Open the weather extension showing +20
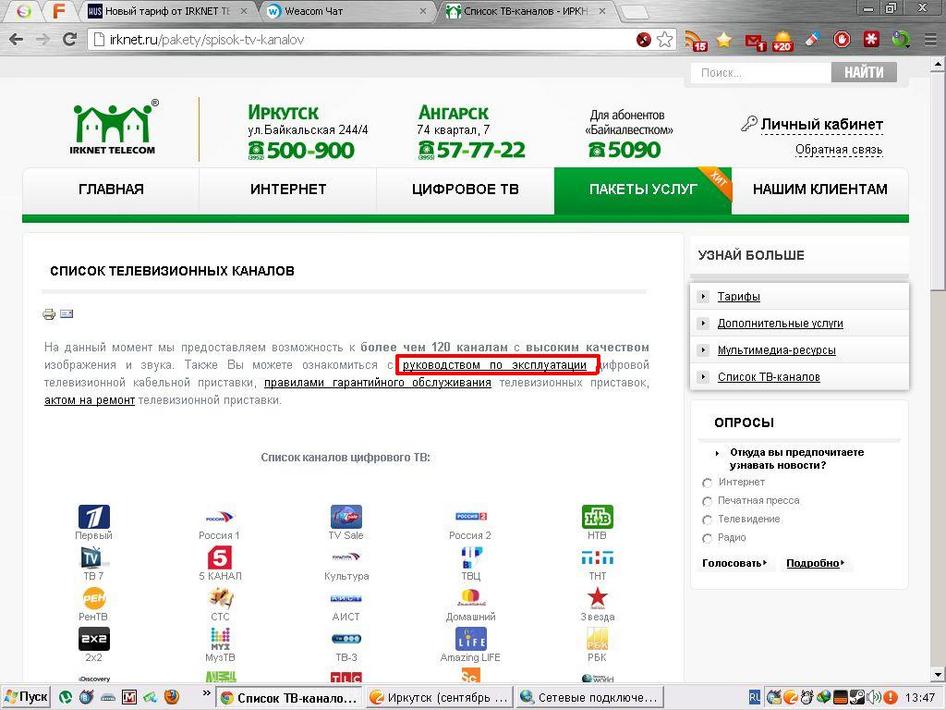Viewport: 946px width, 710px height. [782, 40]
